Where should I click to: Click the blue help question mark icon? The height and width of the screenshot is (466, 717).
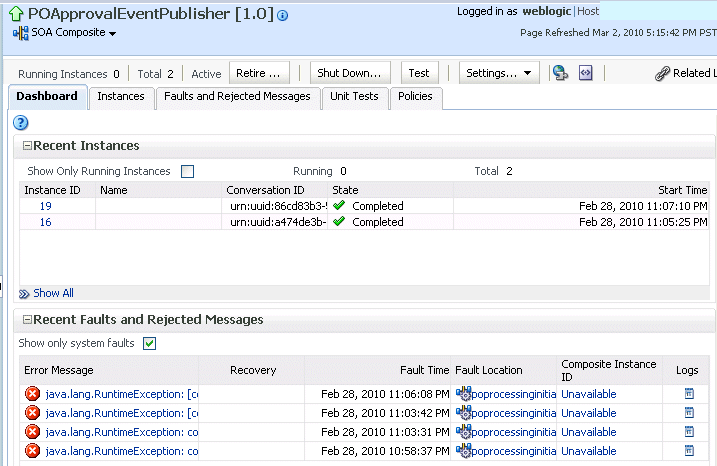pos(19,122)
